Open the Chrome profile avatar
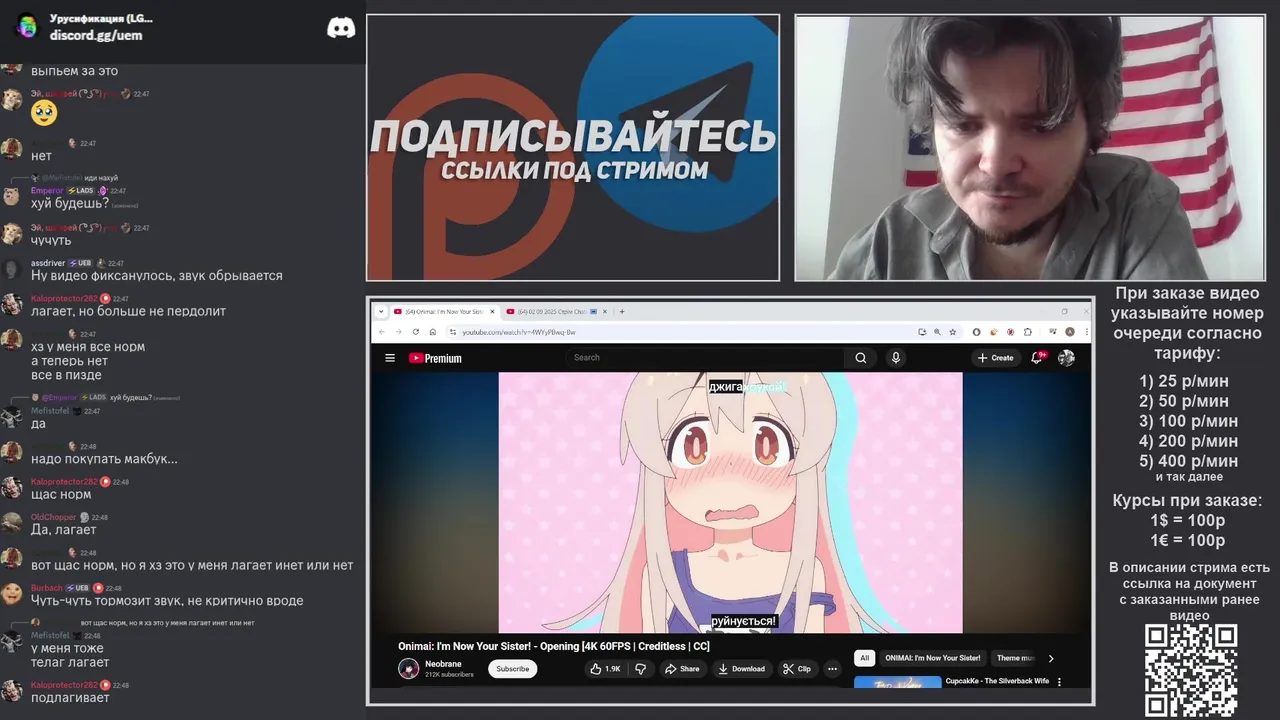 pos(1069,332)
